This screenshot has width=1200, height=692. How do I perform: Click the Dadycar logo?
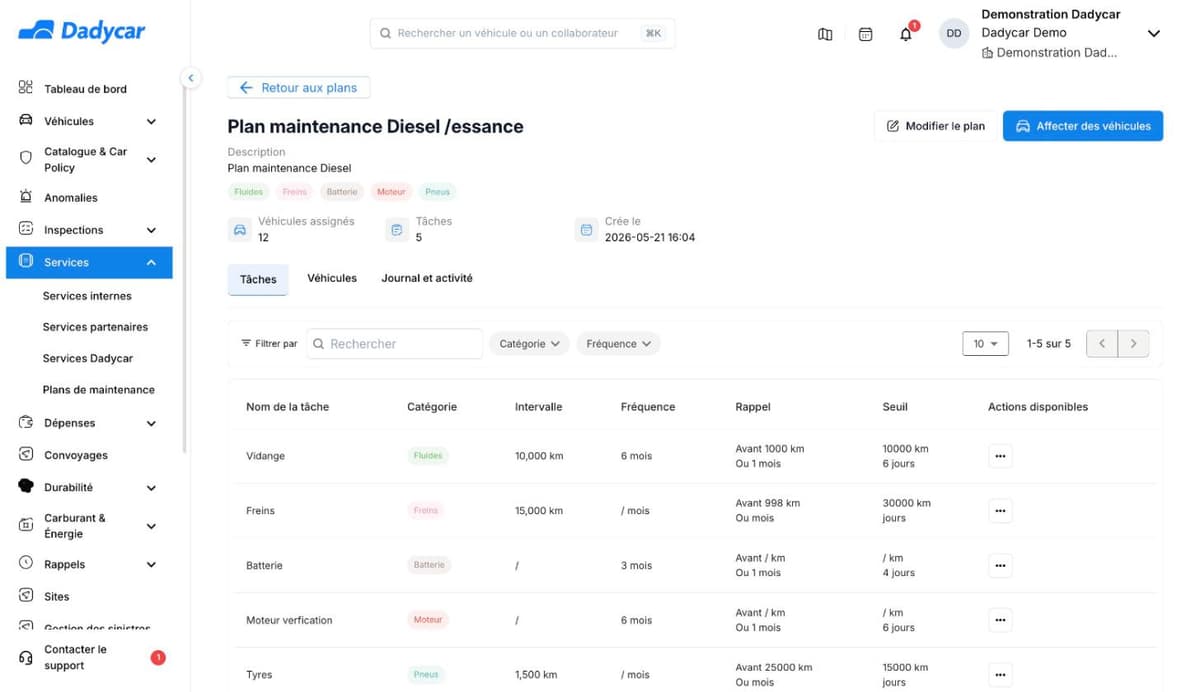81,31
